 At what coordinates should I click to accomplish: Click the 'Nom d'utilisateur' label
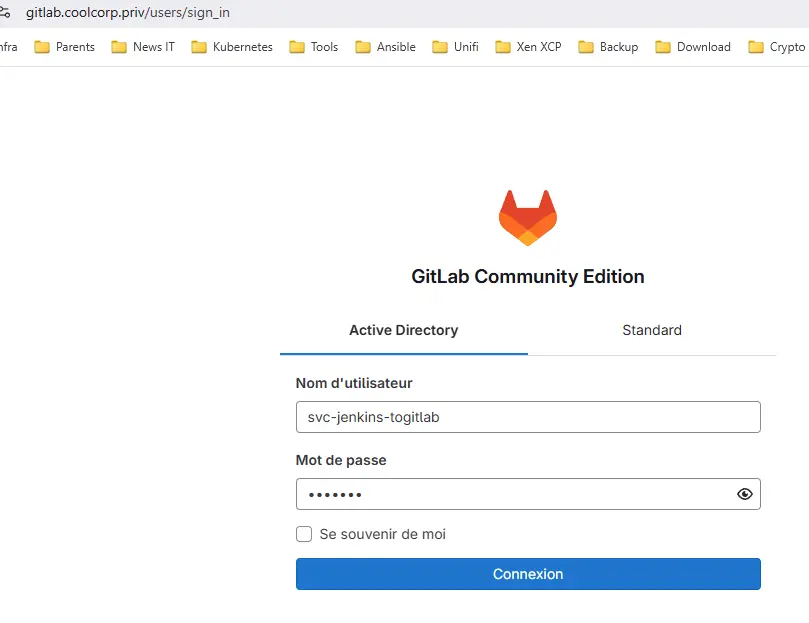pos(354,383)
